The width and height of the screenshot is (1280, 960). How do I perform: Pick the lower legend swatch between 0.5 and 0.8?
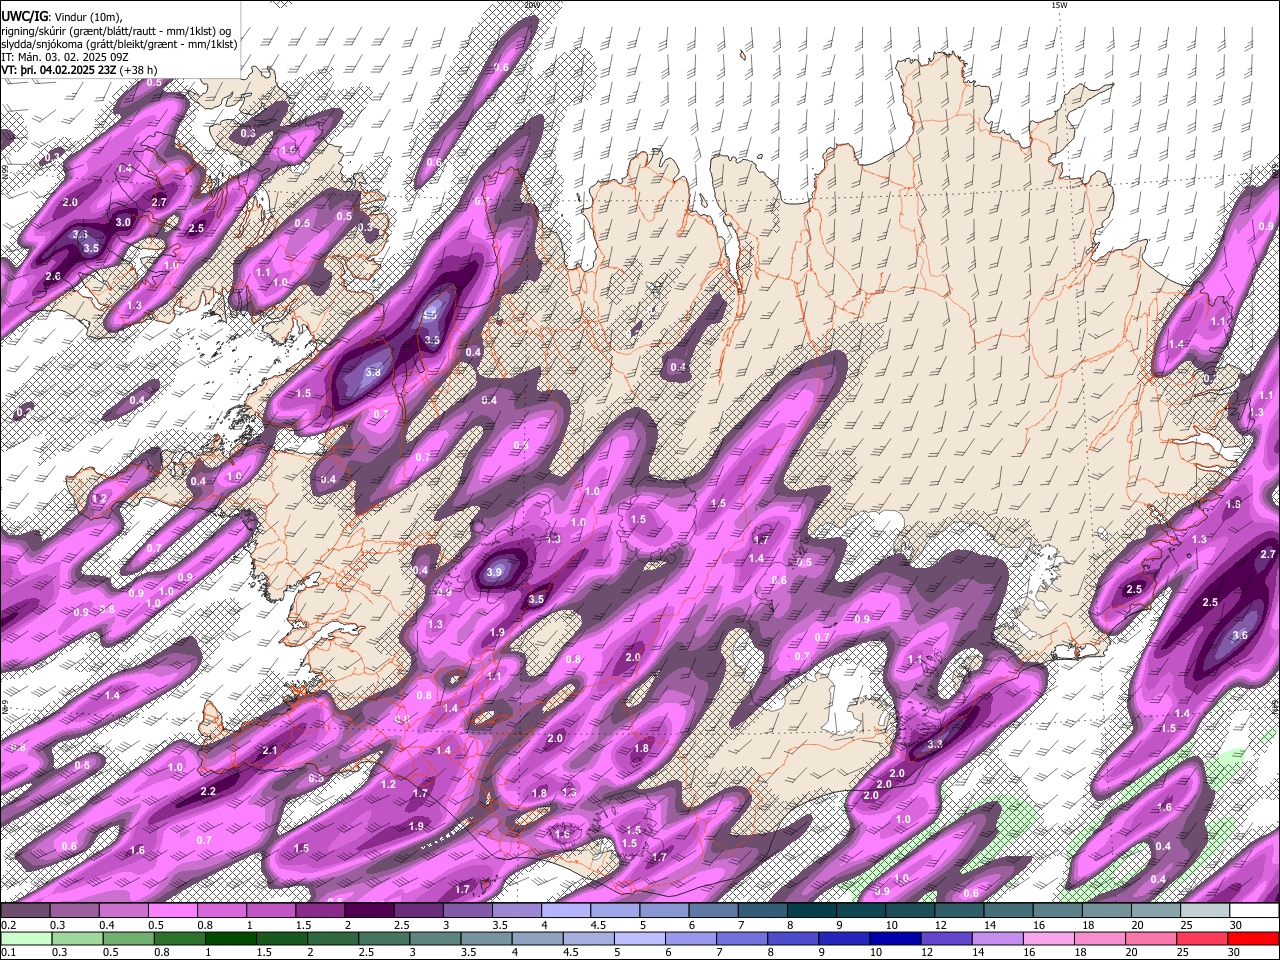pos(127,939)
